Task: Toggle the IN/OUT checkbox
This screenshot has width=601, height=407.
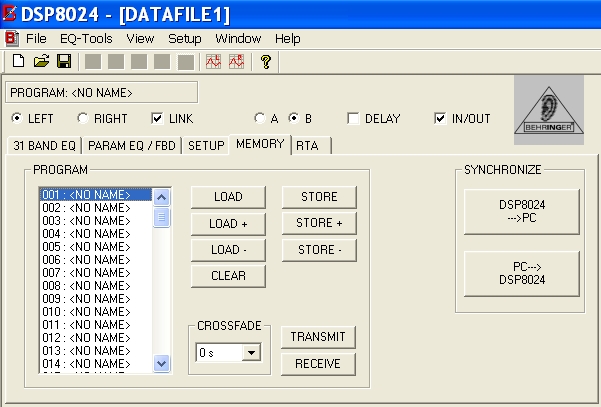Action: pyautogui.click(x=440, y=118)
